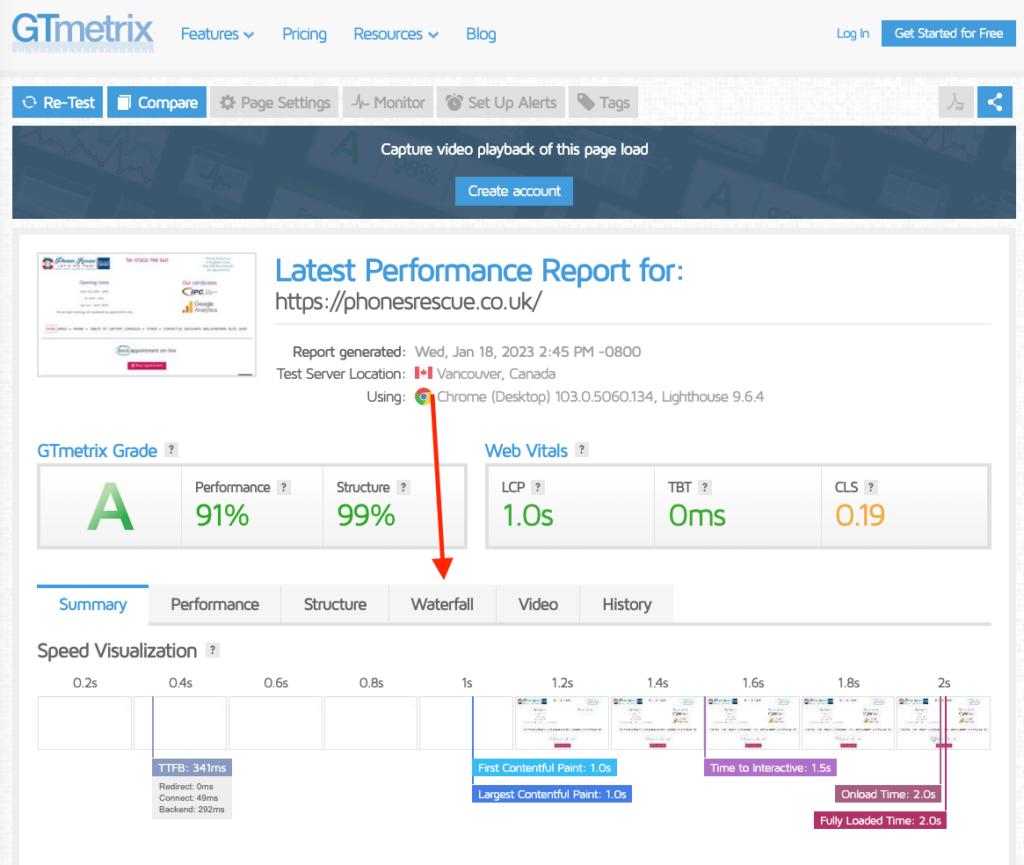Click the Compare button
Viewport: 1024px width, 865px height.
[157, 102]
